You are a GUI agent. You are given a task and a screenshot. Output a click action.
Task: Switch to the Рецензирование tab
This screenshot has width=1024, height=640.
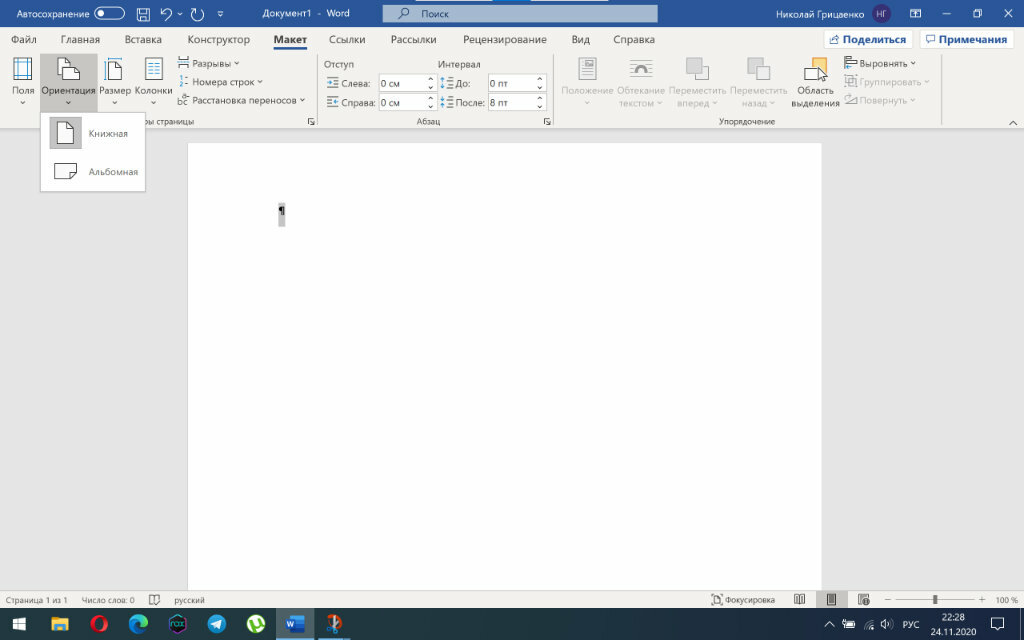click(504, 40)
